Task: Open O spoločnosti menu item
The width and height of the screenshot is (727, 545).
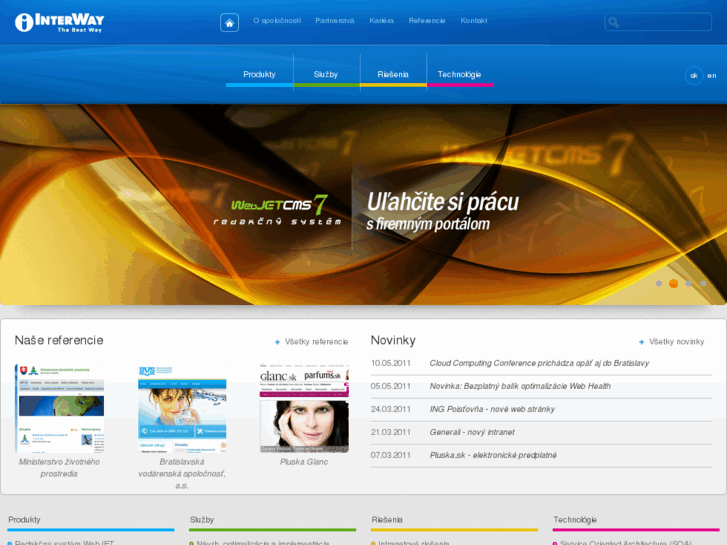Action: click(277, 21)
